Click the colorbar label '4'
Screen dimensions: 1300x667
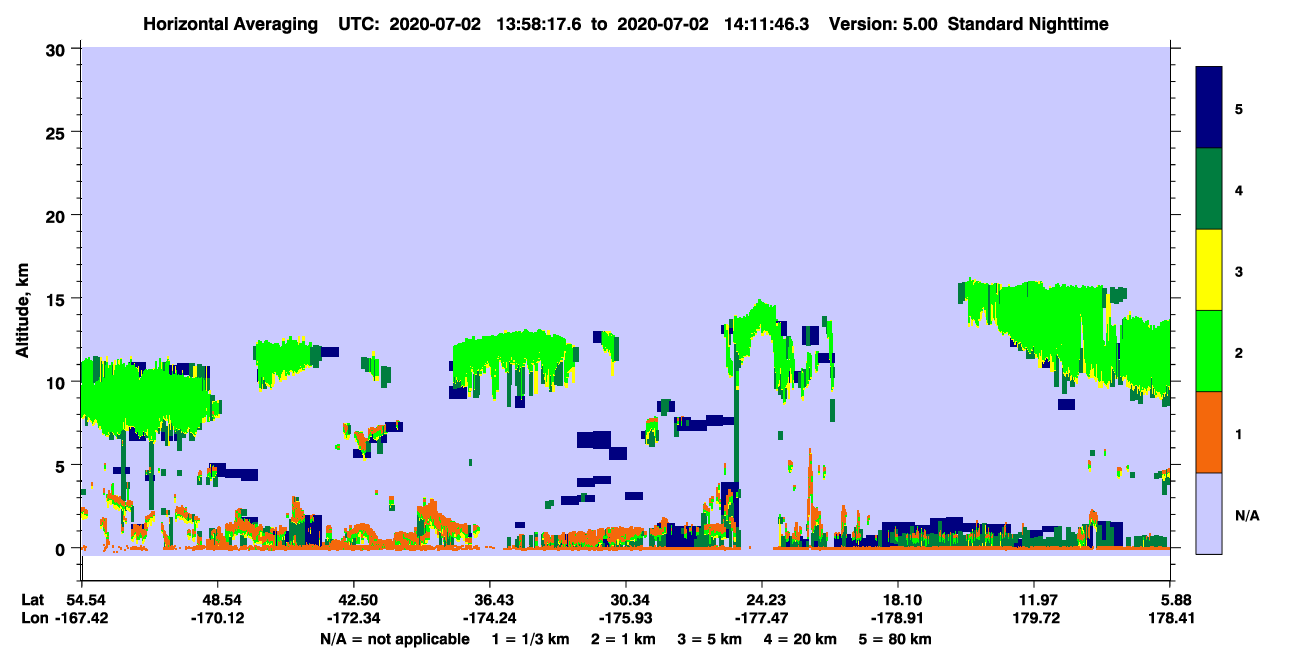tap(1238, 189)
